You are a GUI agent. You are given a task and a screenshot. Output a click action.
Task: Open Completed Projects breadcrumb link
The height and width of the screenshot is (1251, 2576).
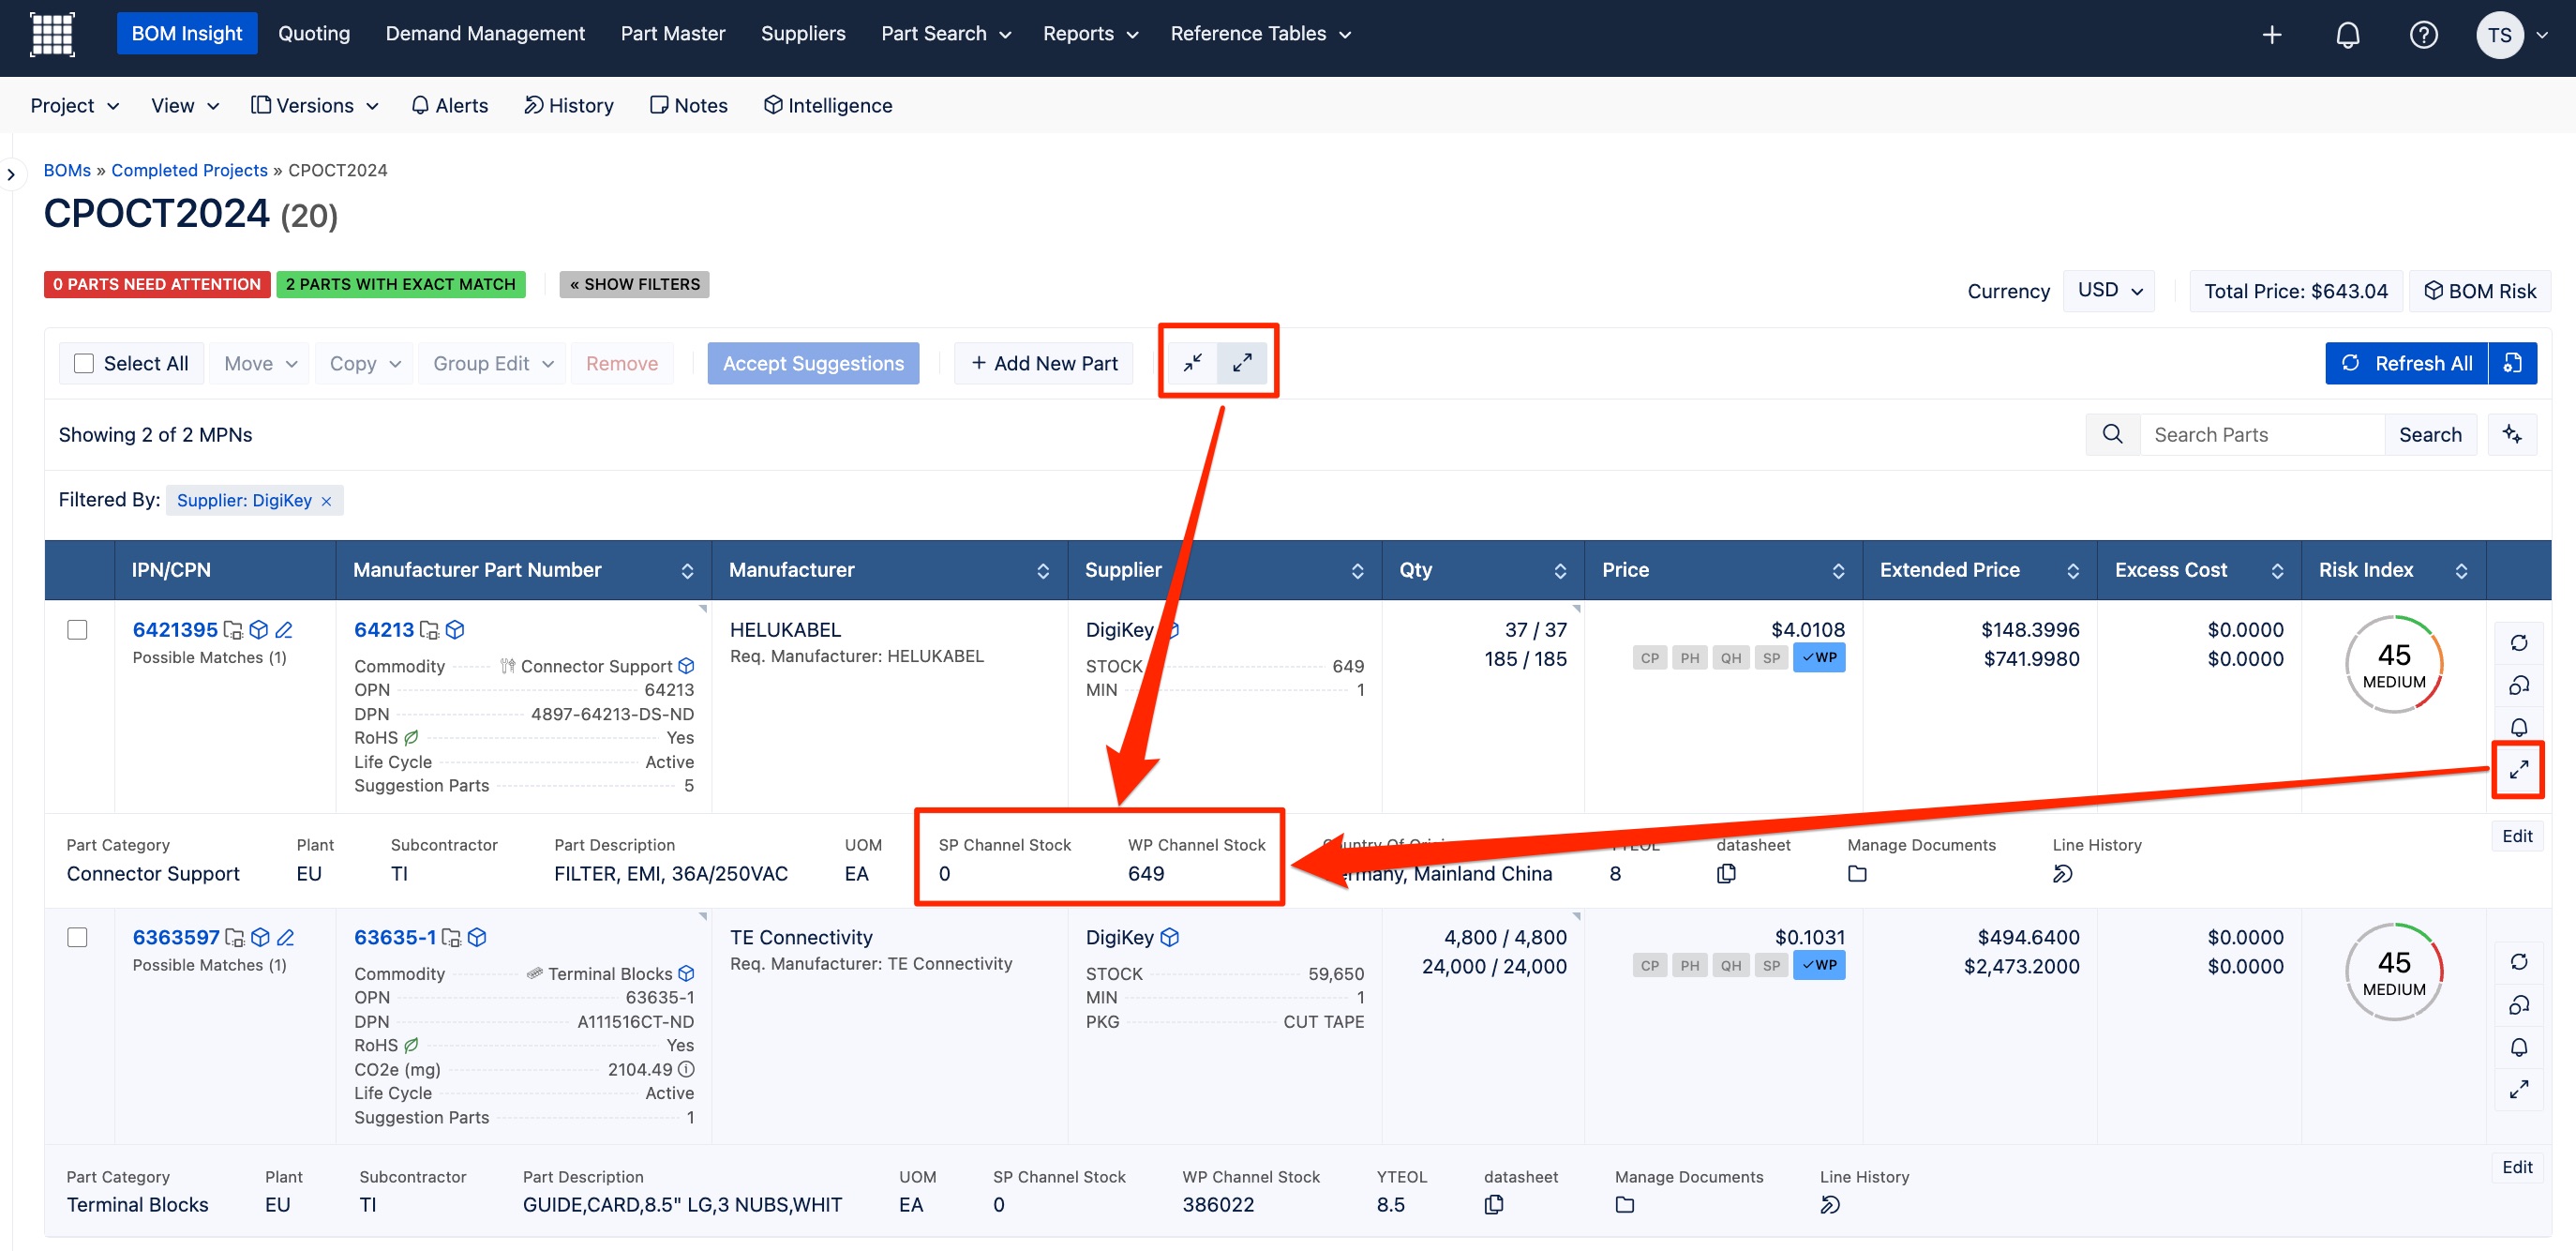coord(189,170)
